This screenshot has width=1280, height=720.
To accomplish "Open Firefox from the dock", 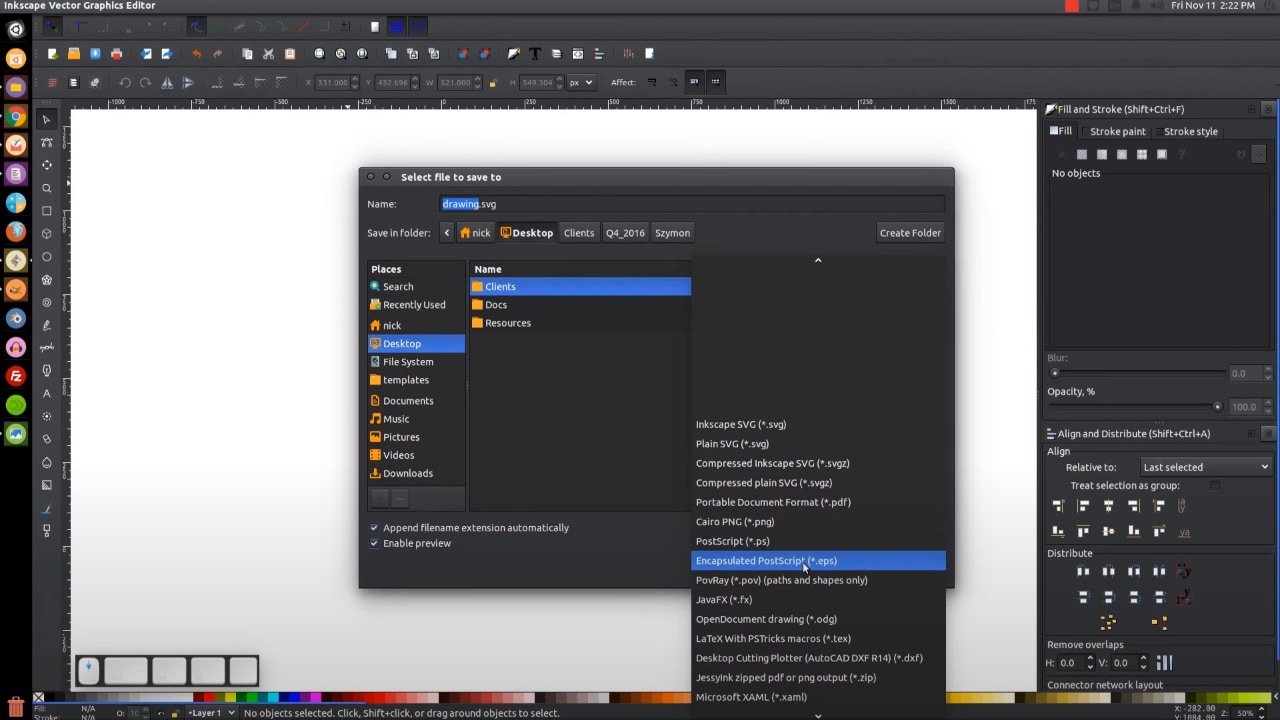I will pos(15,232).
